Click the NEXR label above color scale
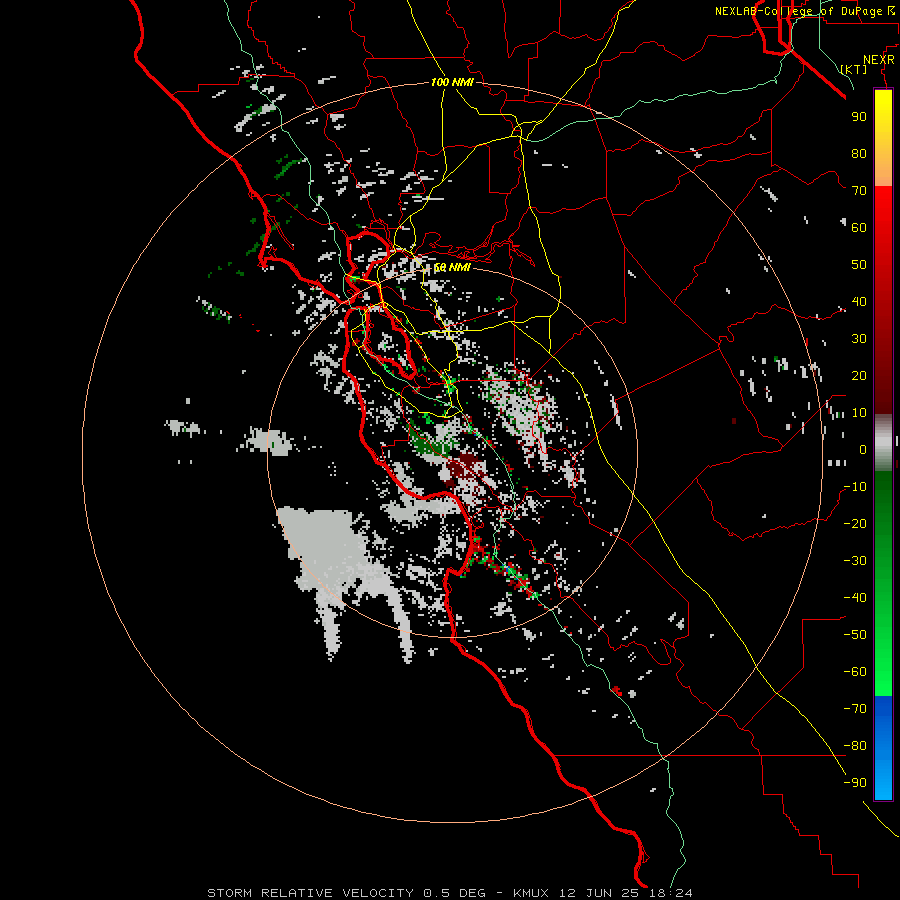This screenshot has height=900, width=900. point(878,60)
